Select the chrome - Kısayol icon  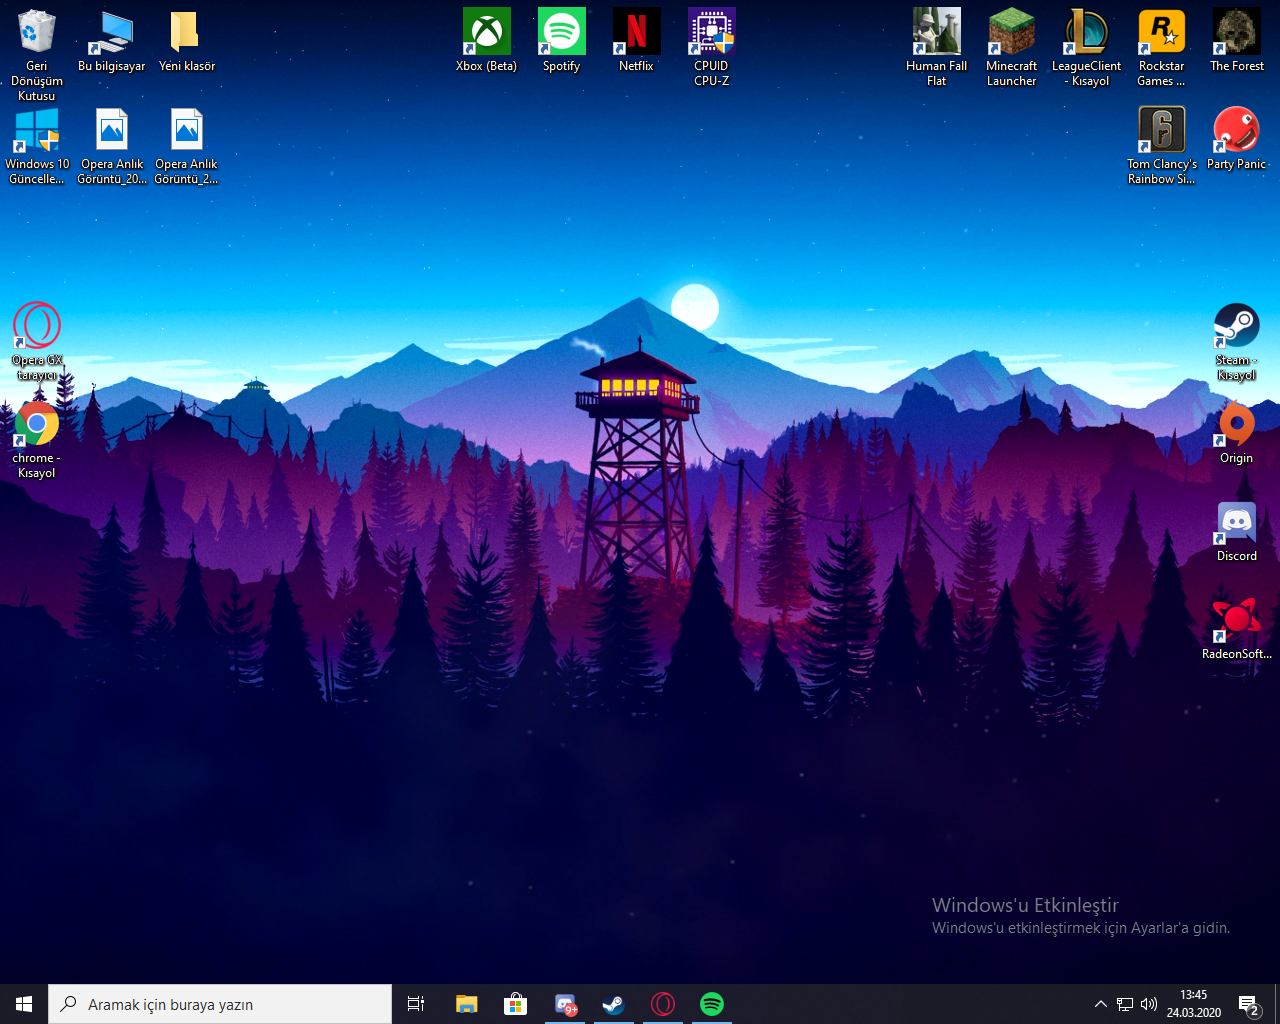coord(37,440)
